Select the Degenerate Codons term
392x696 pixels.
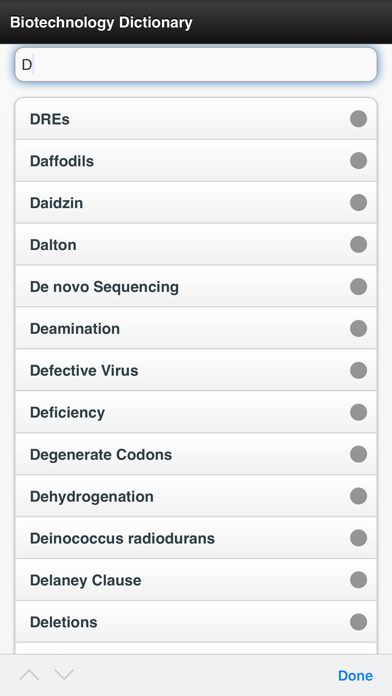tap(196, 454)
